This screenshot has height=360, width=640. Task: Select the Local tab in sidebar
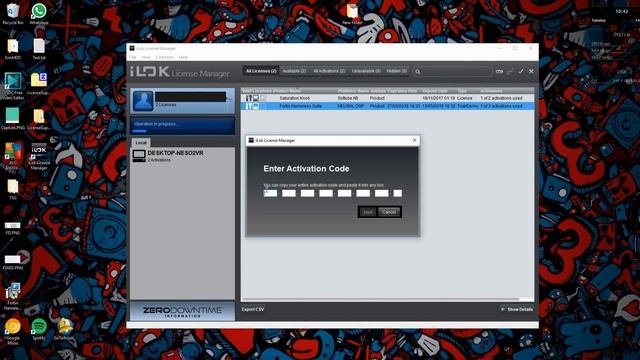141,142
